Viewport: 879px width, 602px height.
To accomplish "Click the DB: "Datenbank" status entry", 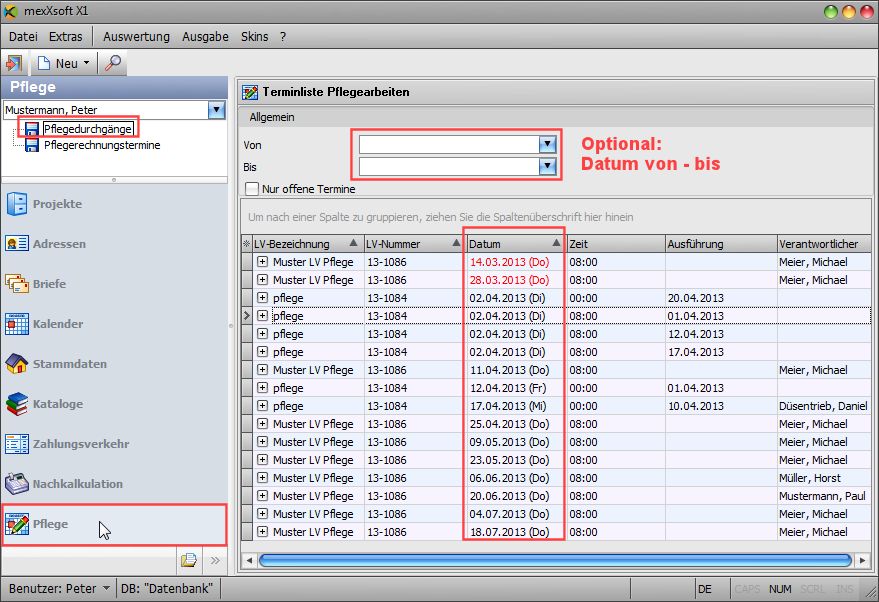I will [x=167, y=589].
